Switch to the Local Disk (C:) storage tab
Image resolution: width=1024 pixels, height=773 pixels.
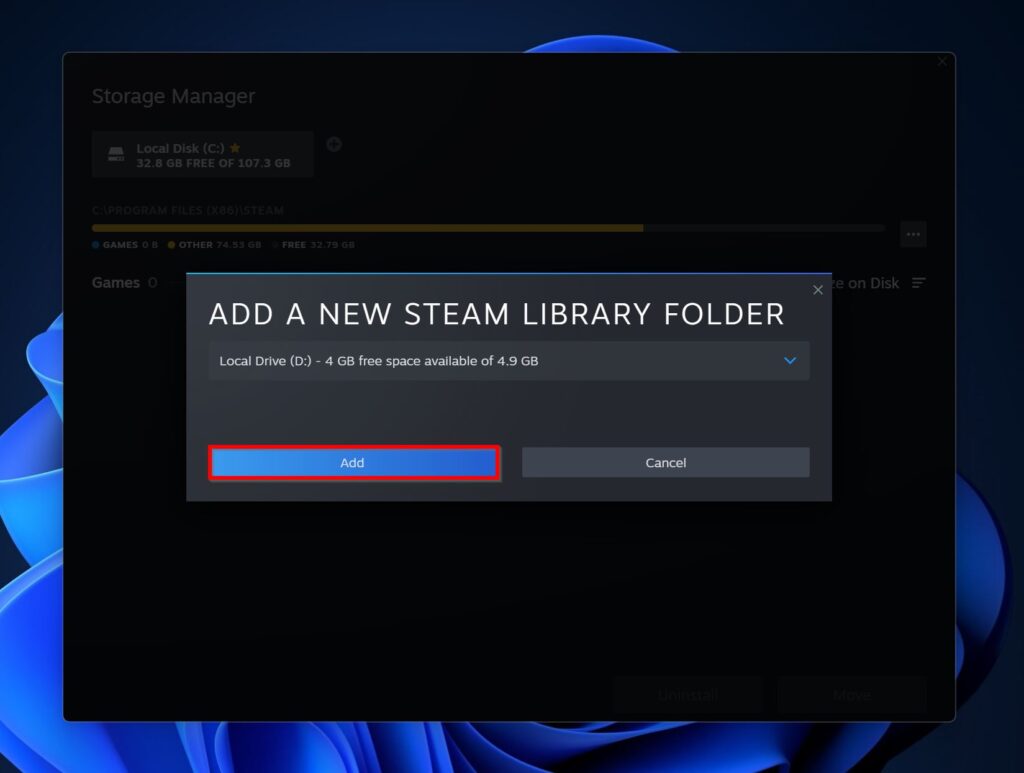[203, 153]
